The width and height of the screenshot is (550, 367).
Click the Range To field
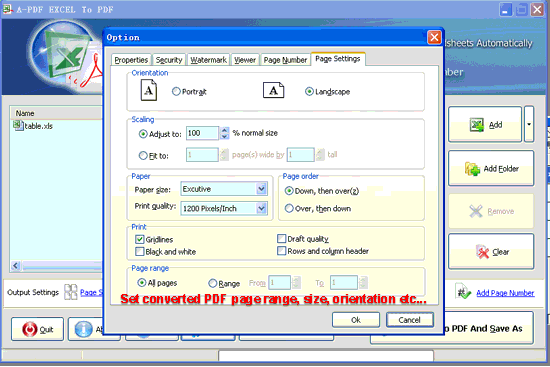click(344, 282)
